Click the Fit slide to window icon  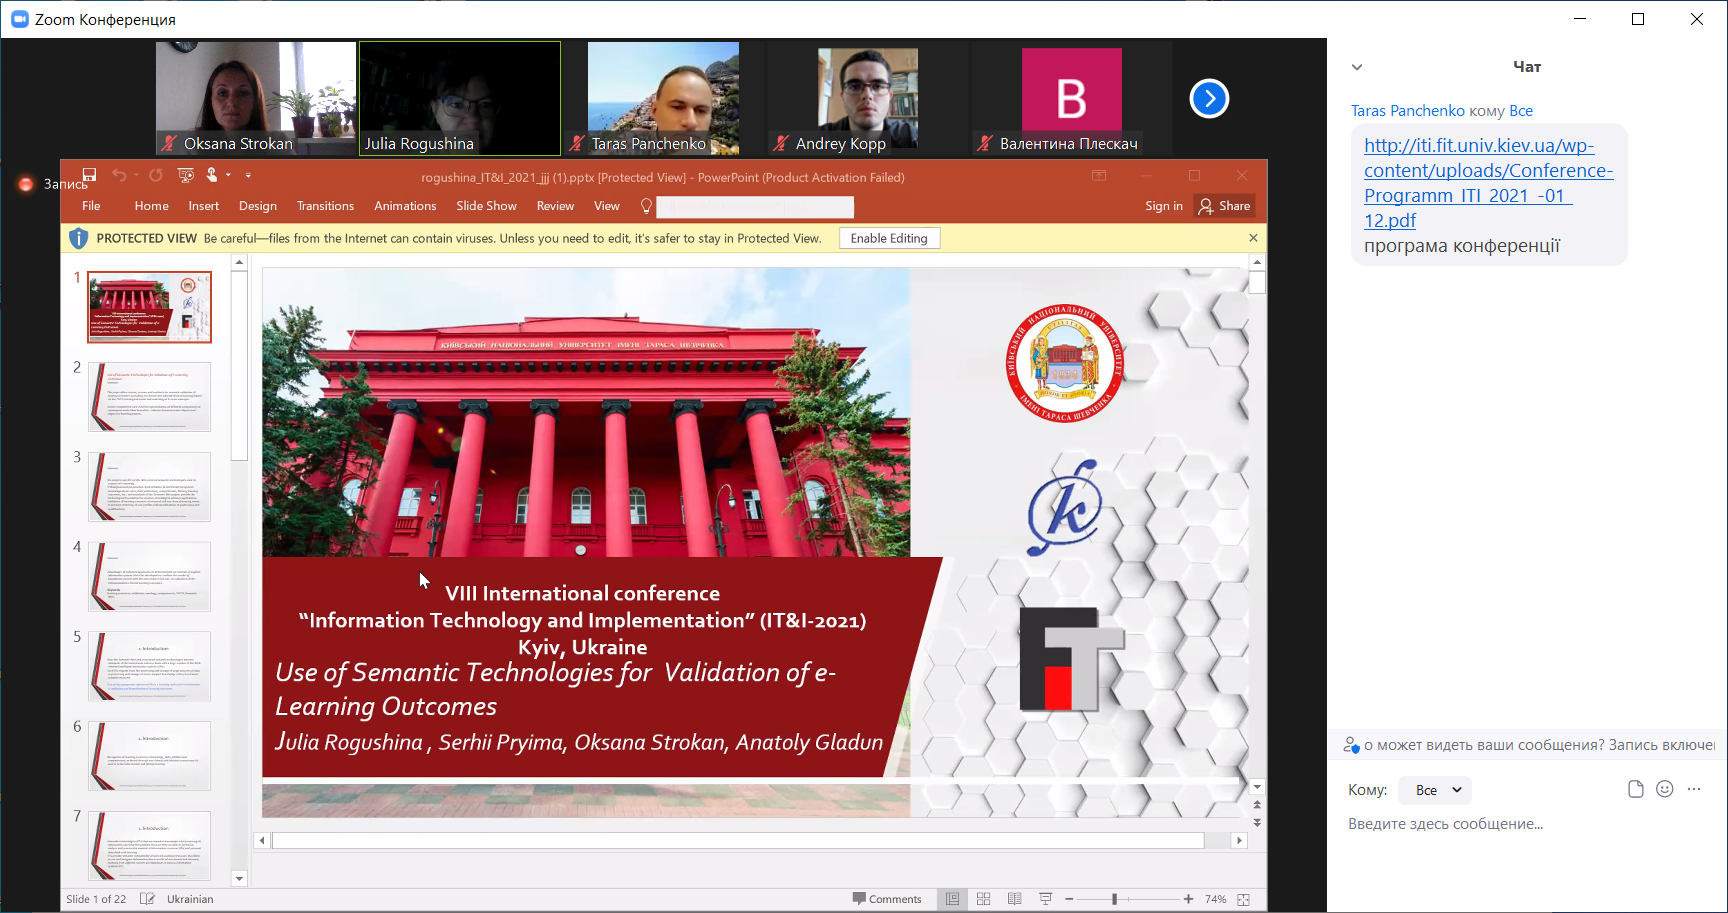1243,899
